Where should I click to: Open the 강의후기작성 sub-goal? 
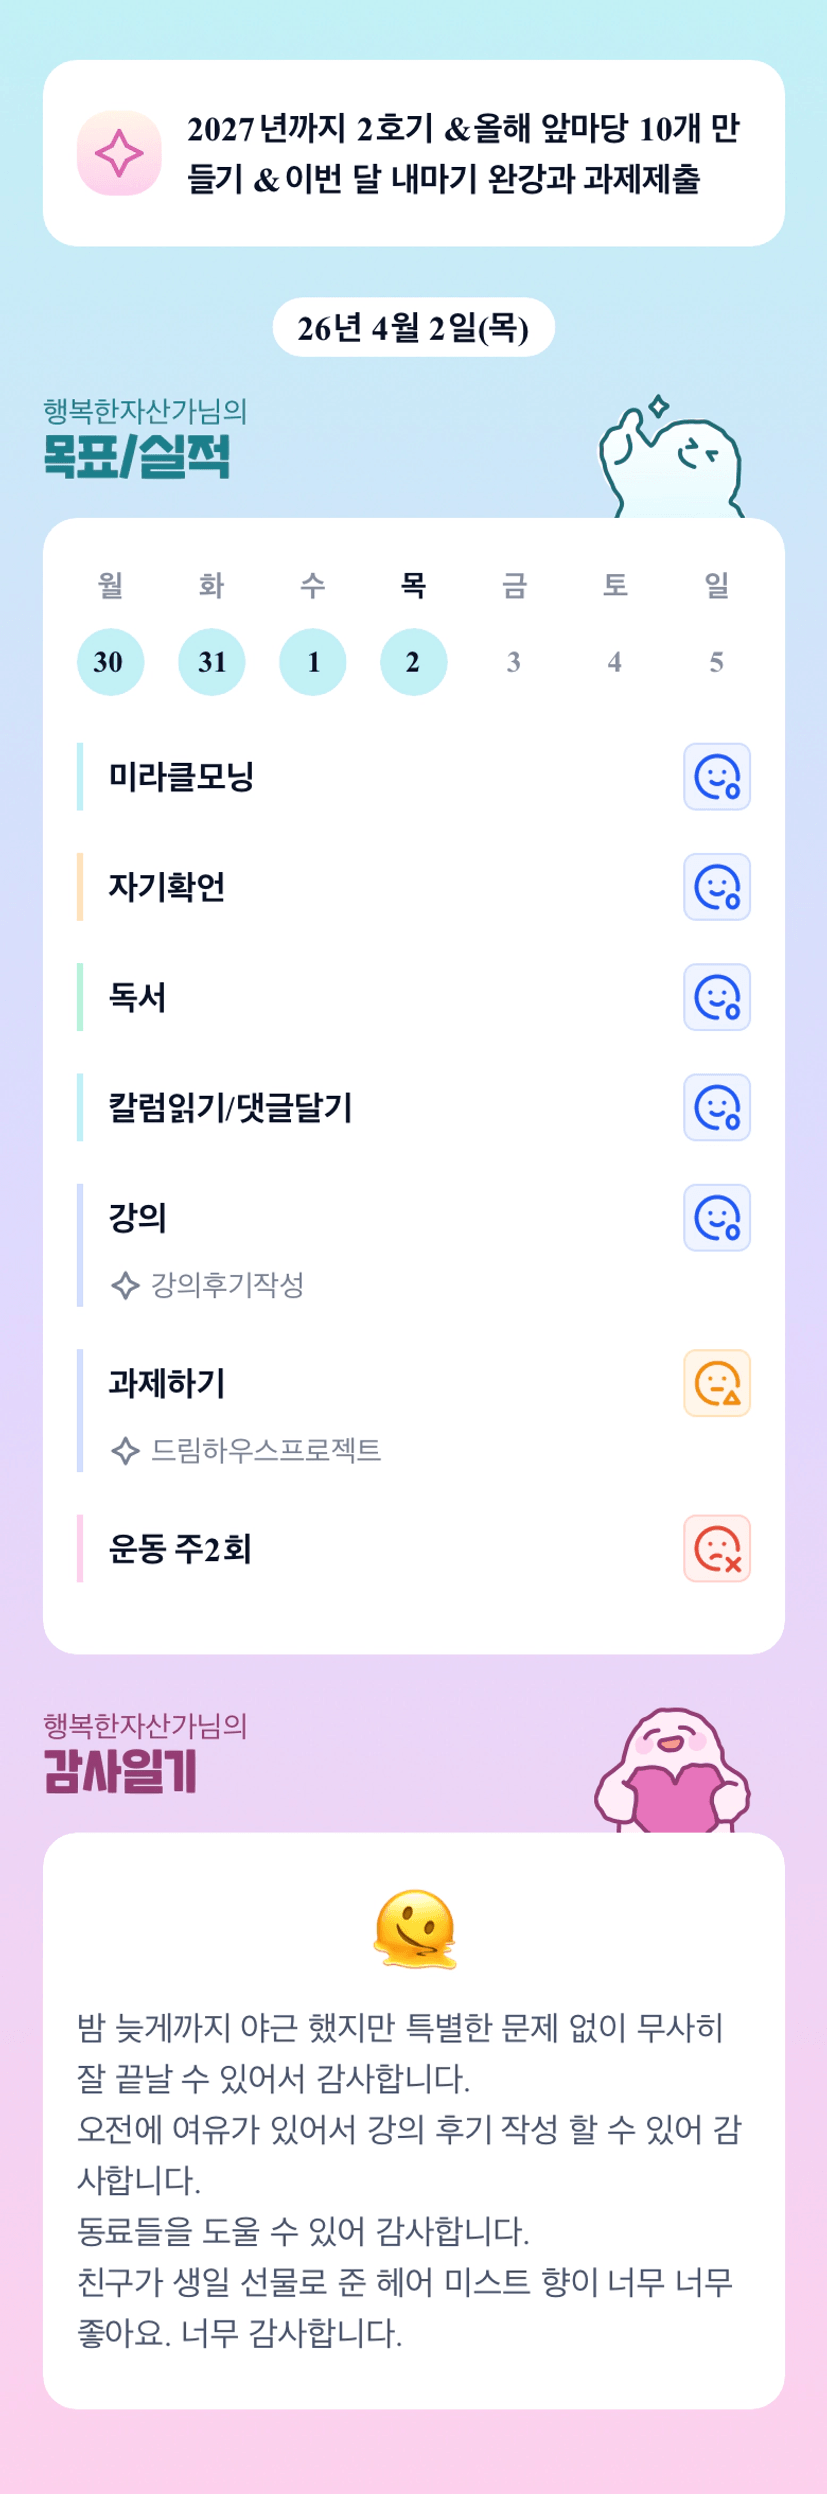click(226, 1284)
